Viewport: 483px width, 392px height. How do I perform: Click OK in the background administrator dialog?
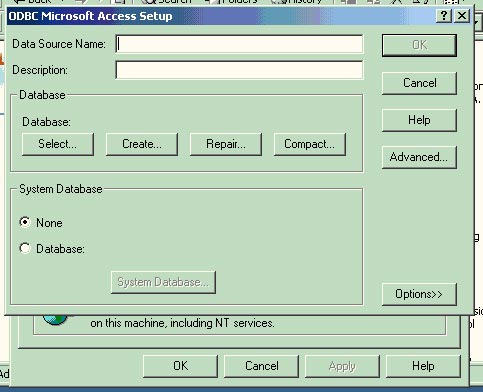[x=180, y=366]
